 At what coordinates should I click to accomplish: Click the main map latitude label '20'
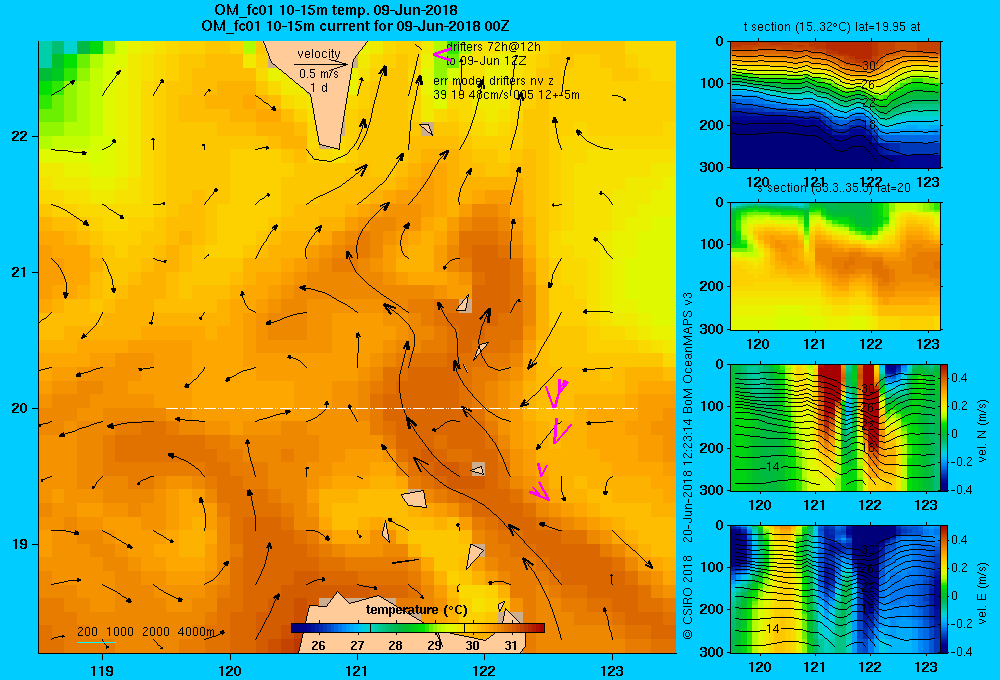[x=19, y=408]
